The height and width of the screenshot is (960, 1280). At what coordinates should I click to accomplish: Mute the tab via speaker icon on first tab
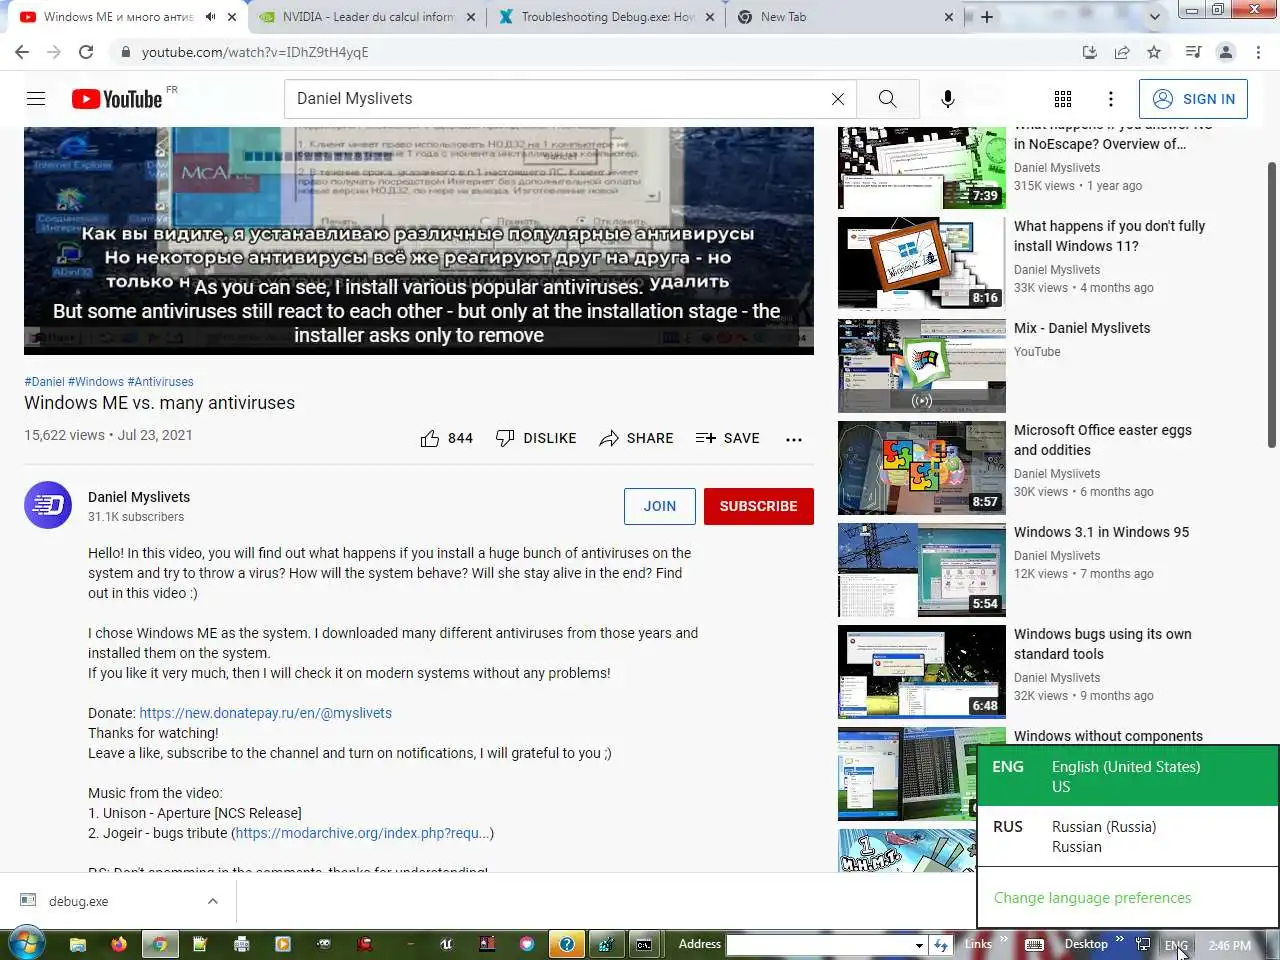tap(211, 17)
